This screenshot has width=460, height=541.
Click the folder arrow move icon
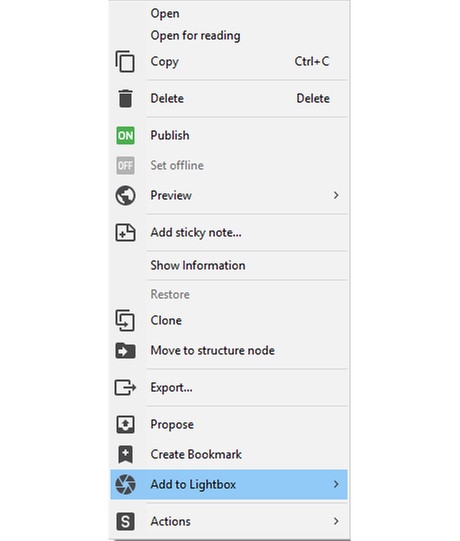(x=125, y=351)
